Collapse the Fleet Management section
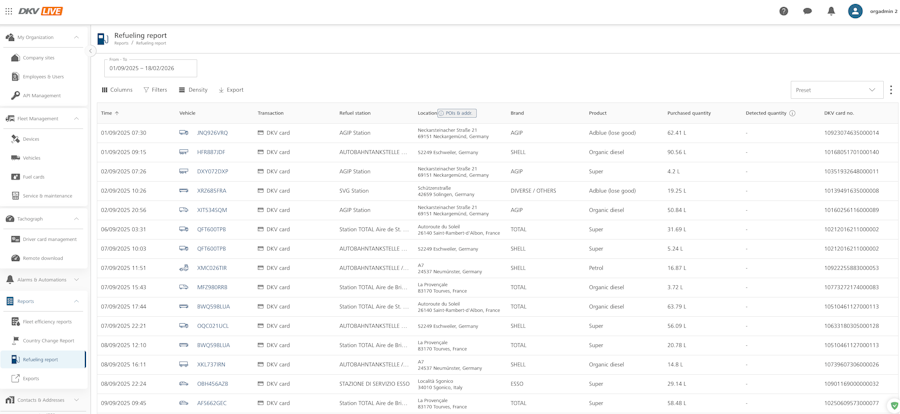This screenshot has width=900, height=414. pos(76,119)
